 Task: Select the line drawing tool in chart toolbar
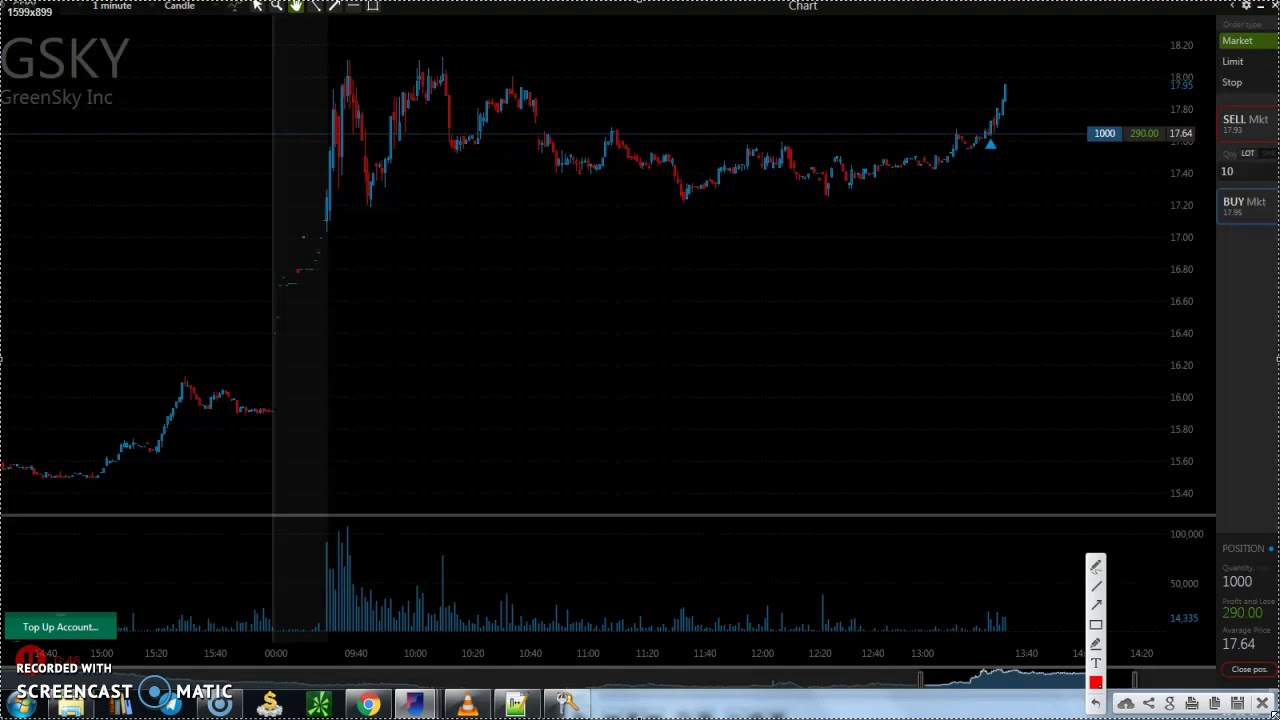(315, 6)
